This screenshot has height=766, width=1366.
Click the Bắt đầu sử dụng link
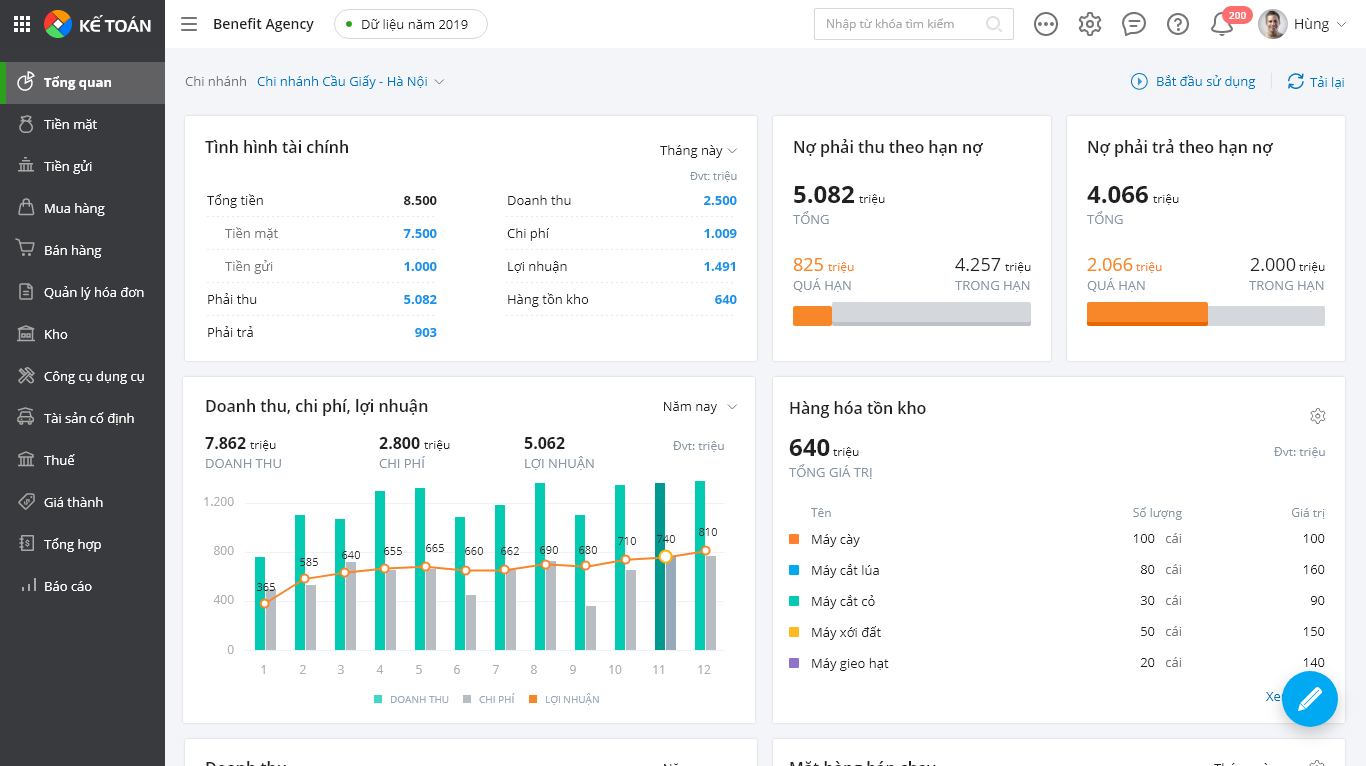point(1193,82)
